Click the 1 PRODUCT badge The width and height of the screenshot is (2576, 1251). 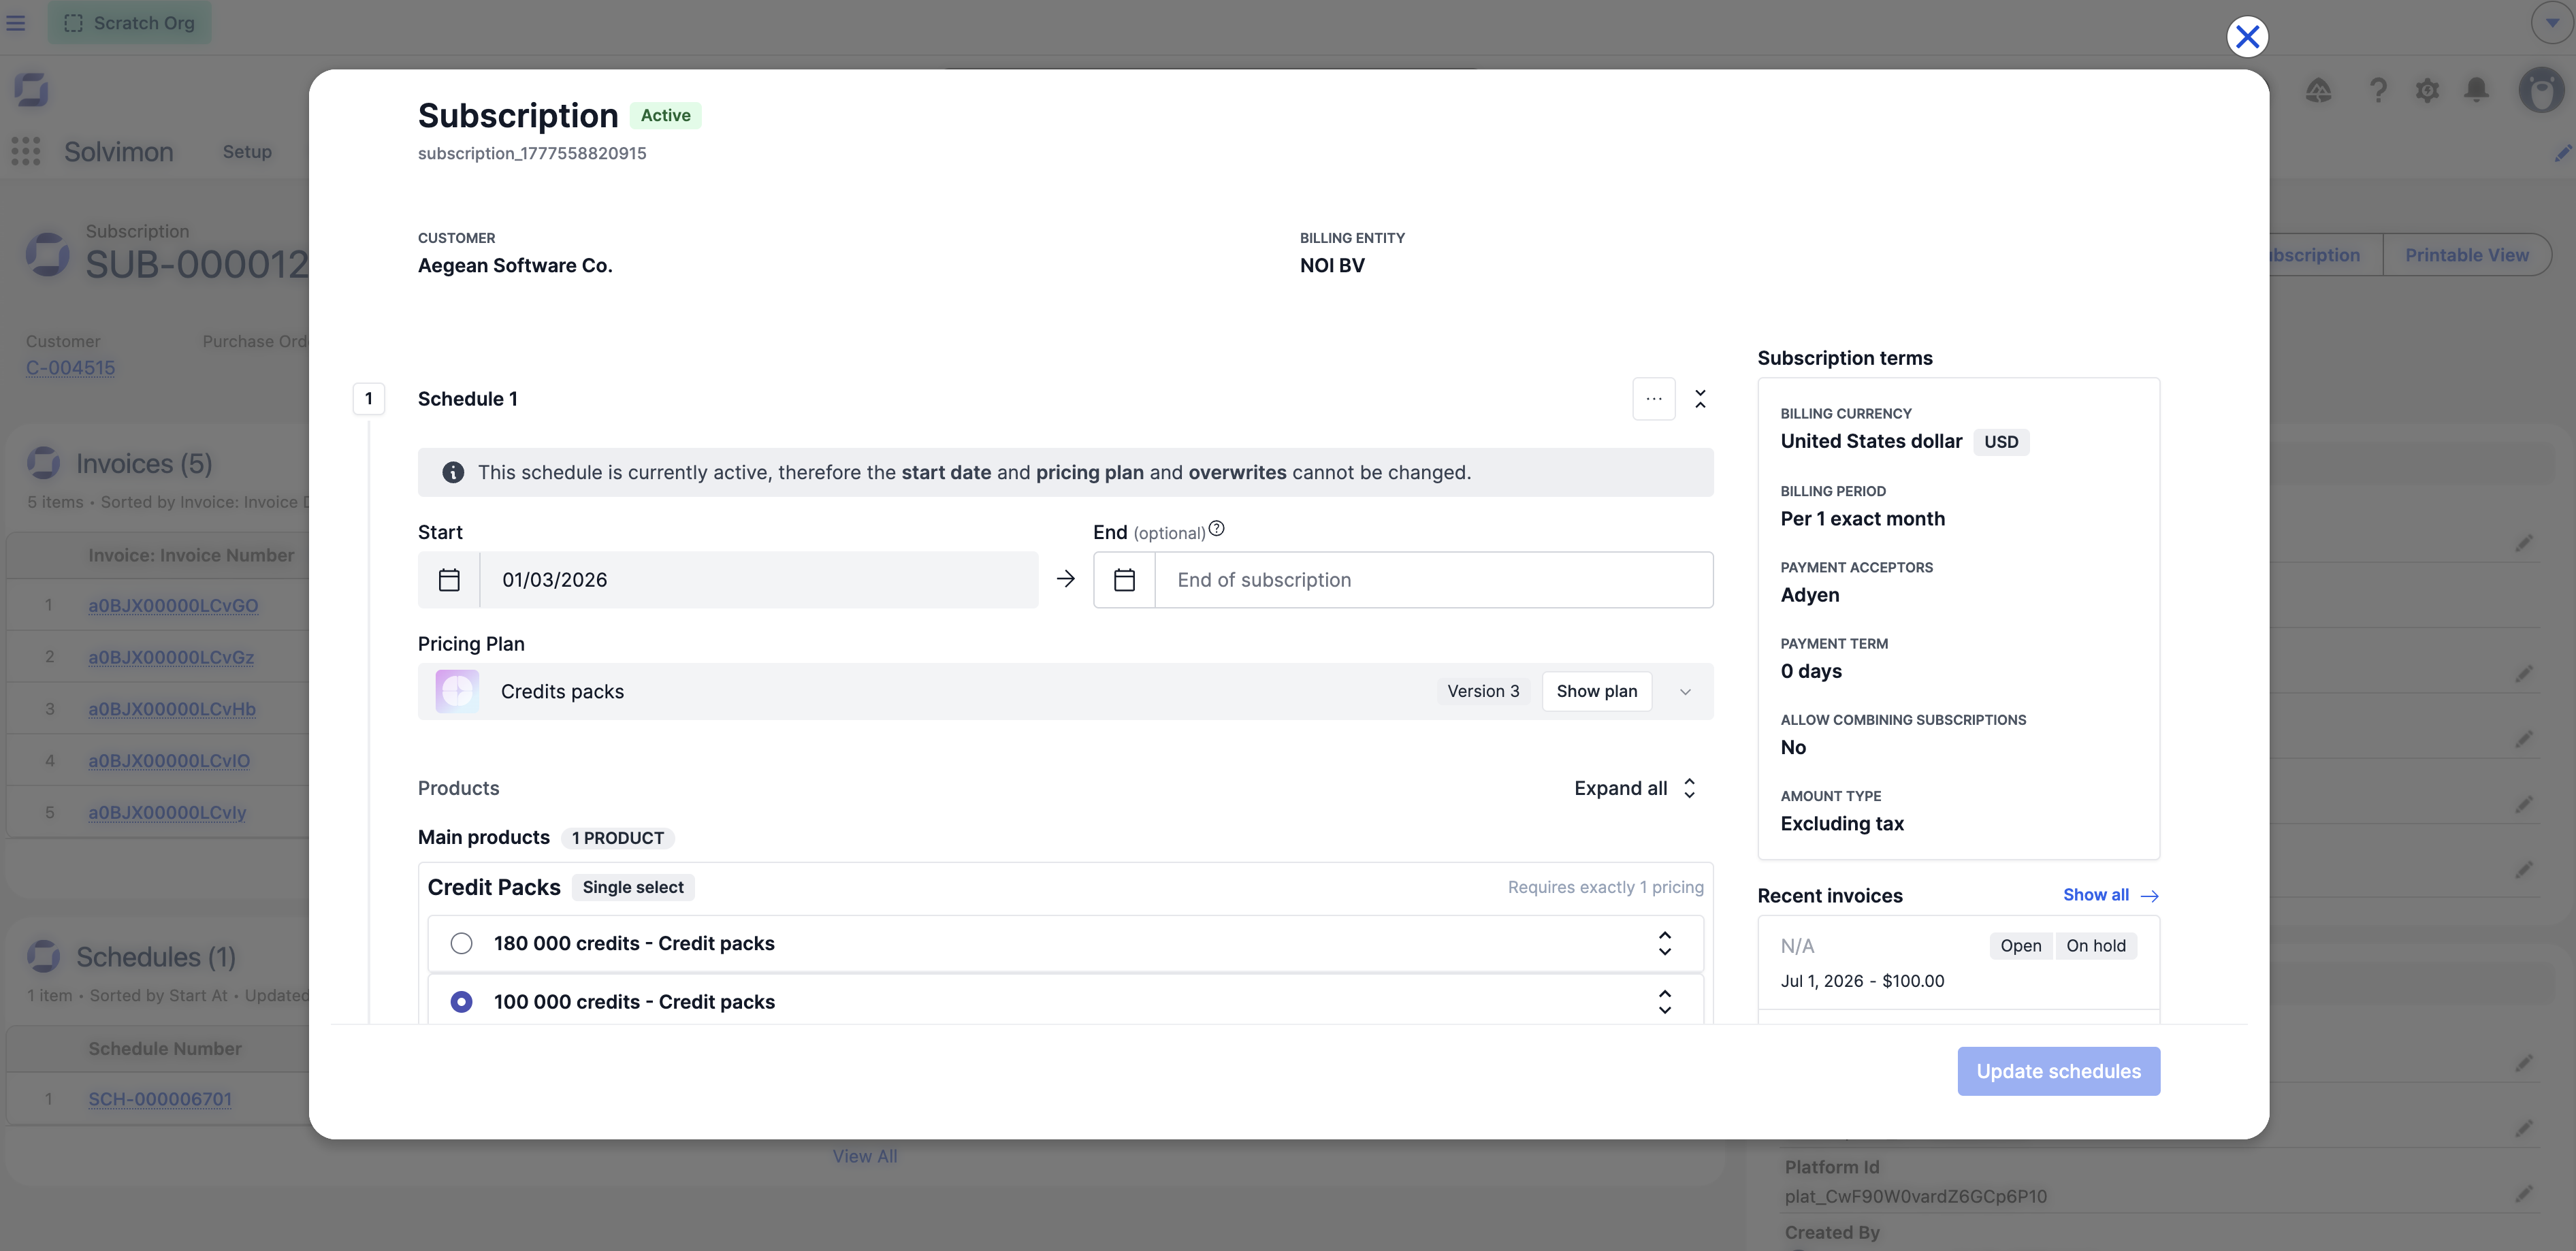618,838
